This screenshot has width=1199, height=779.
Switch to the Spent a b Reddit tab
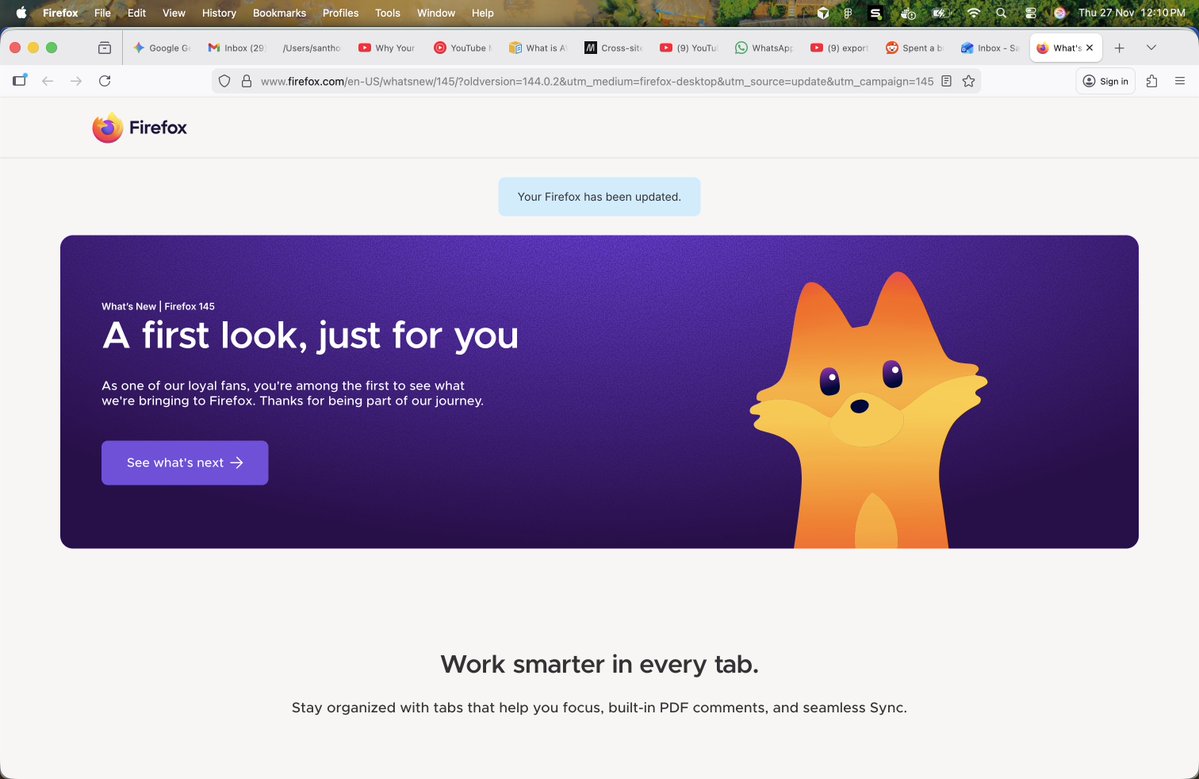click(913, 47)
